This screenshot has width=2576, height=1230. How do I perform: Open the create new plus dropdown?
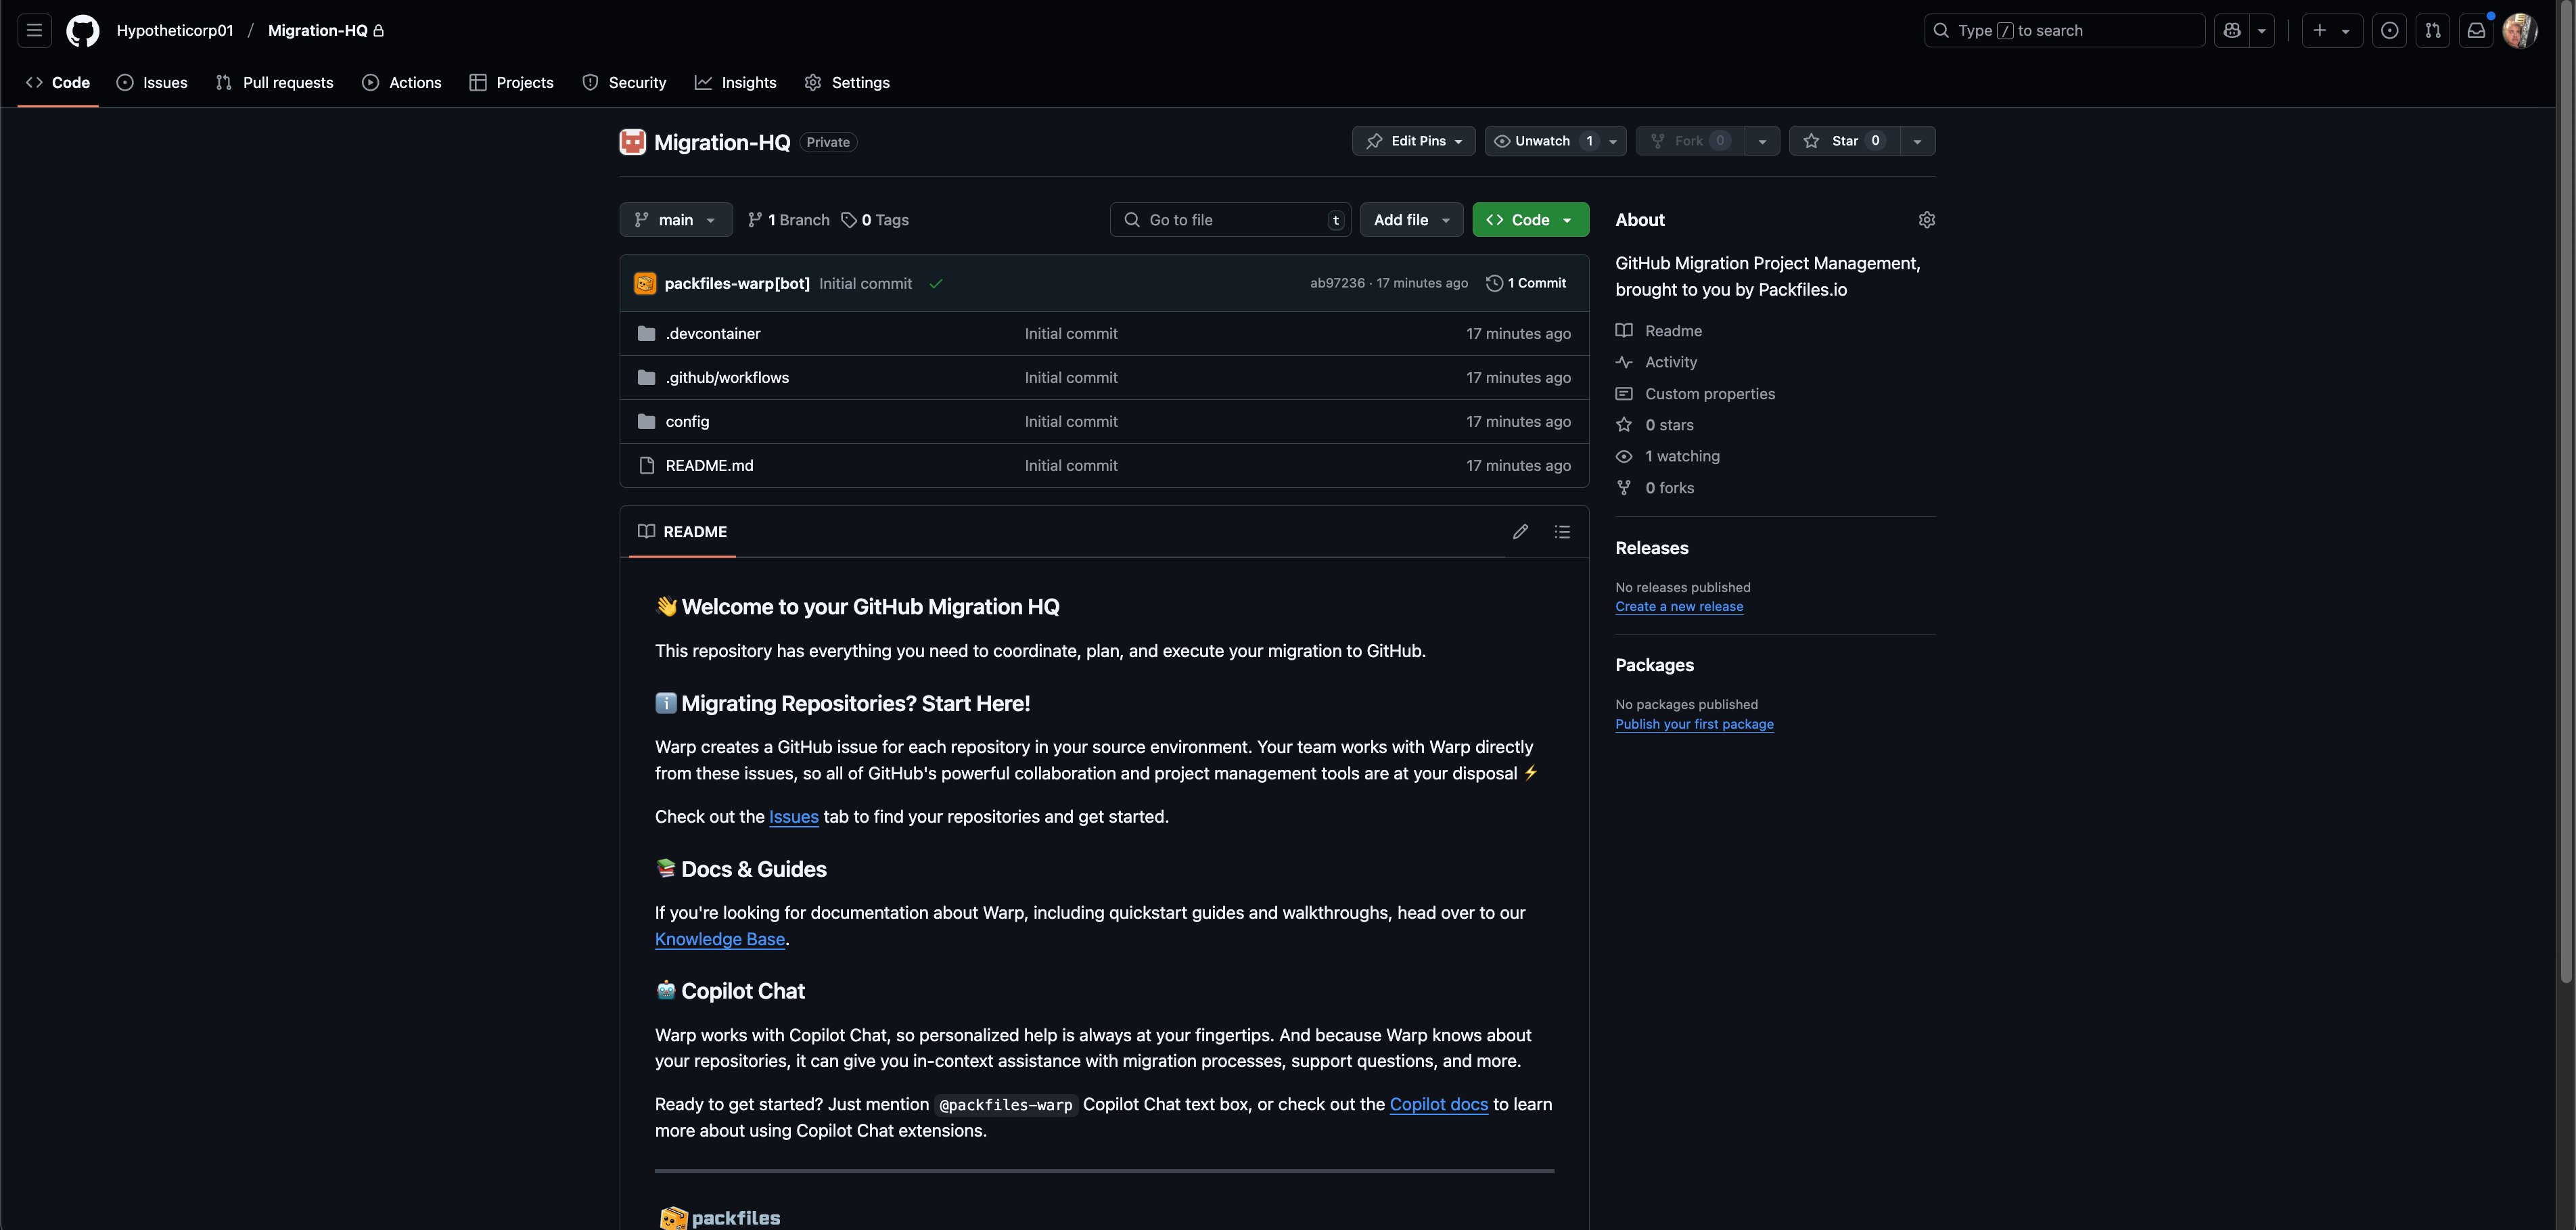coord(2331,30)
